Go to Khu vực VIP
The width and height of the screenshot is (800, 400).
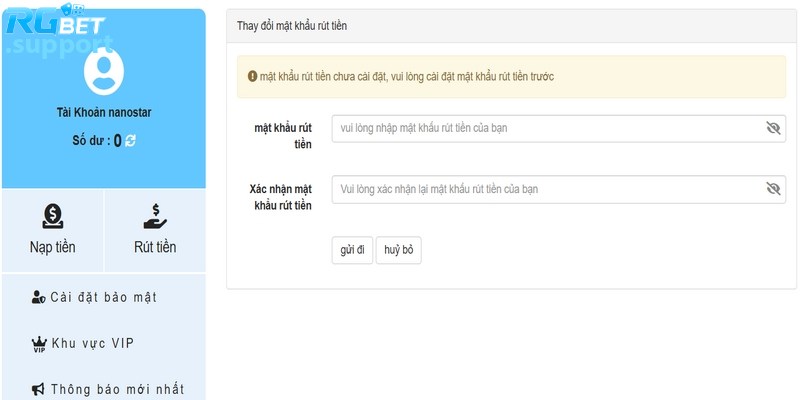pyautogui.click(x=83, y=344)
